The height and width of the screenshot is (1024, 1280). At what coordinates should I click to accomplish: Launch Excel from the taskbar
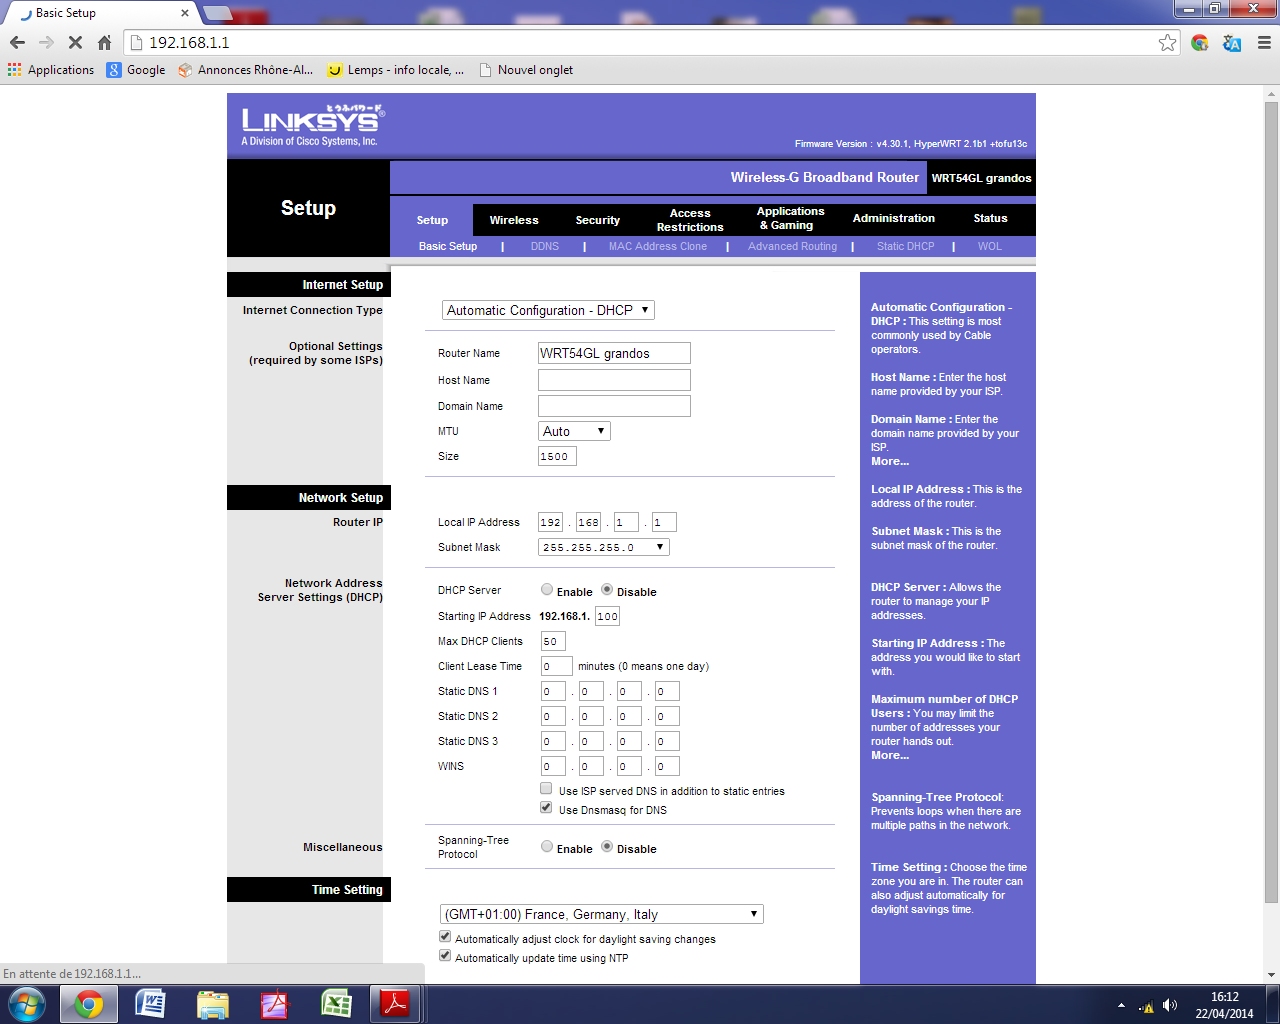tap(336, 1004)
